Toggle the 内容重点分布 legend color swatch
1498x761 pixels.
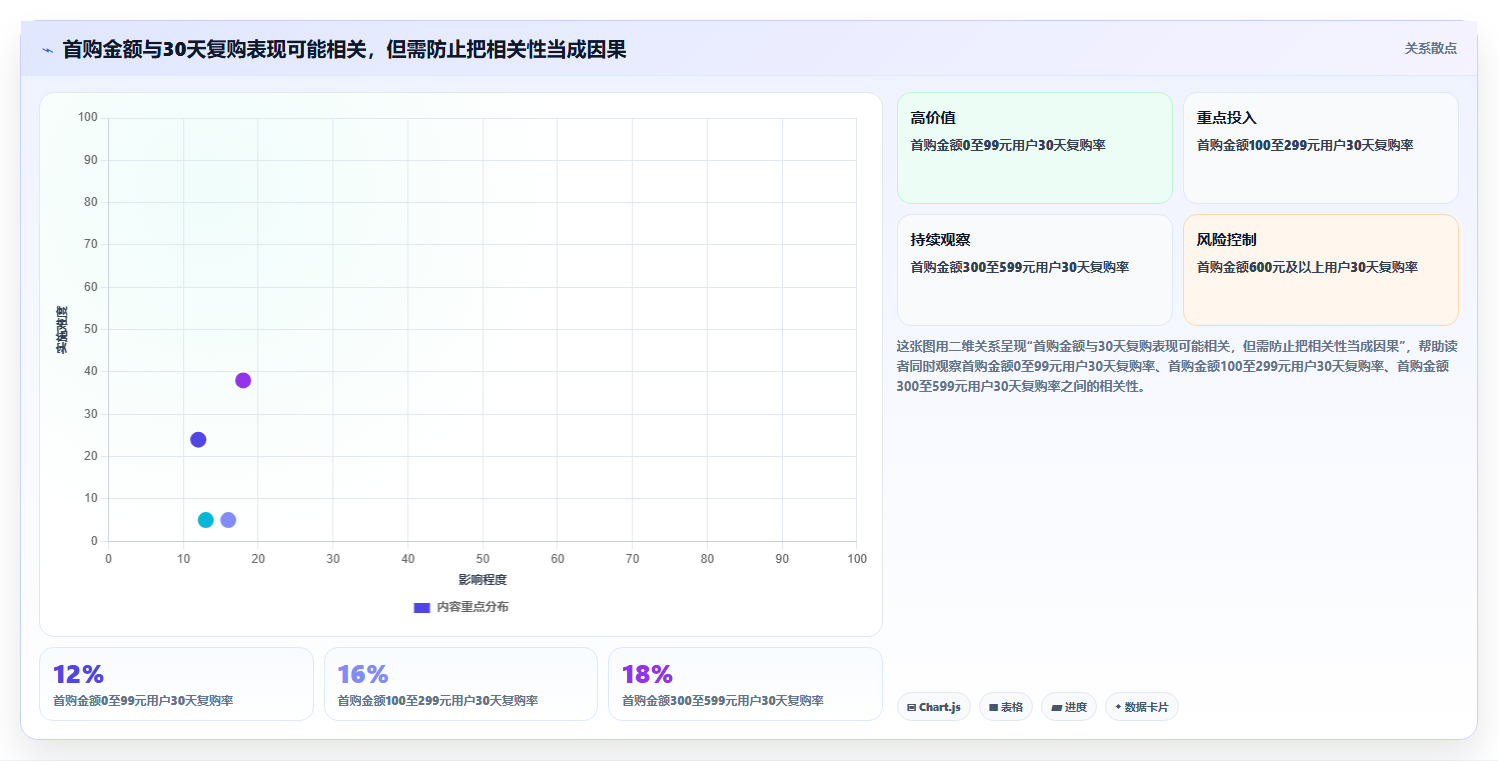(x=422, y=608)
